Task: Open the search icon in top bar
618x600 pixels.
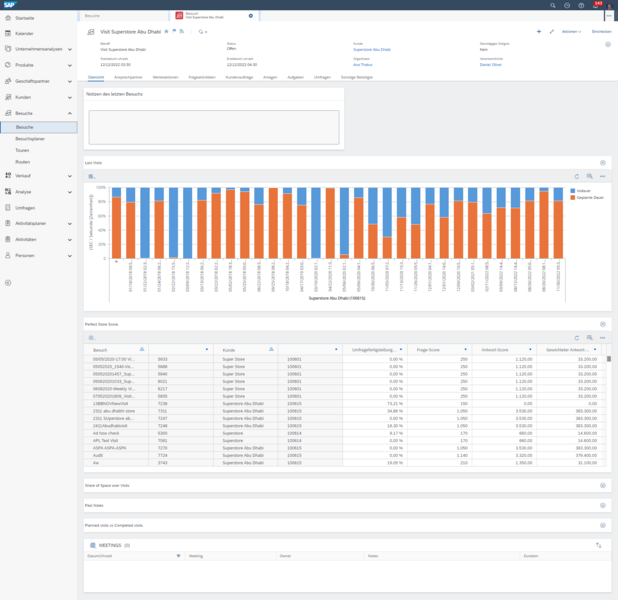Action: 553,5
